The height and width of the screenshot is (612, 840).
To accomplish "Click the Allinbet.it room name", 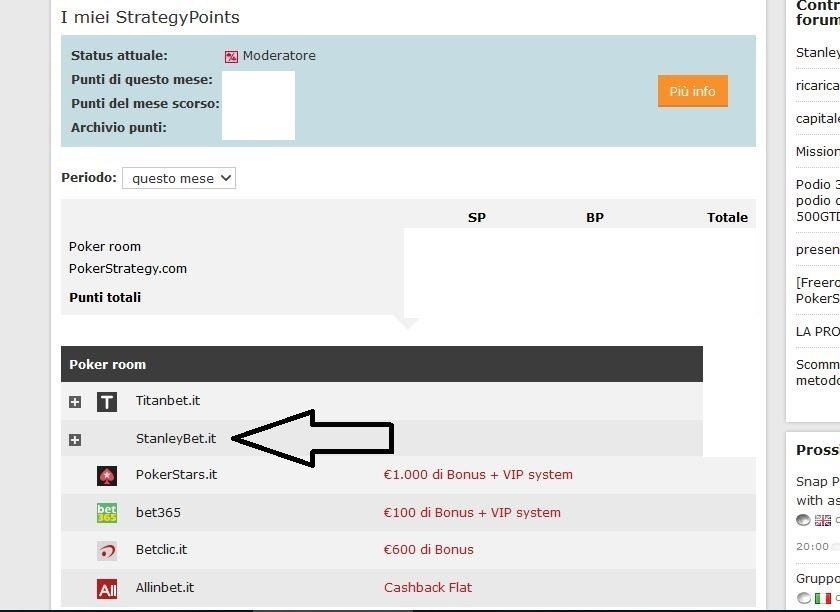I will tap(164, 587).
